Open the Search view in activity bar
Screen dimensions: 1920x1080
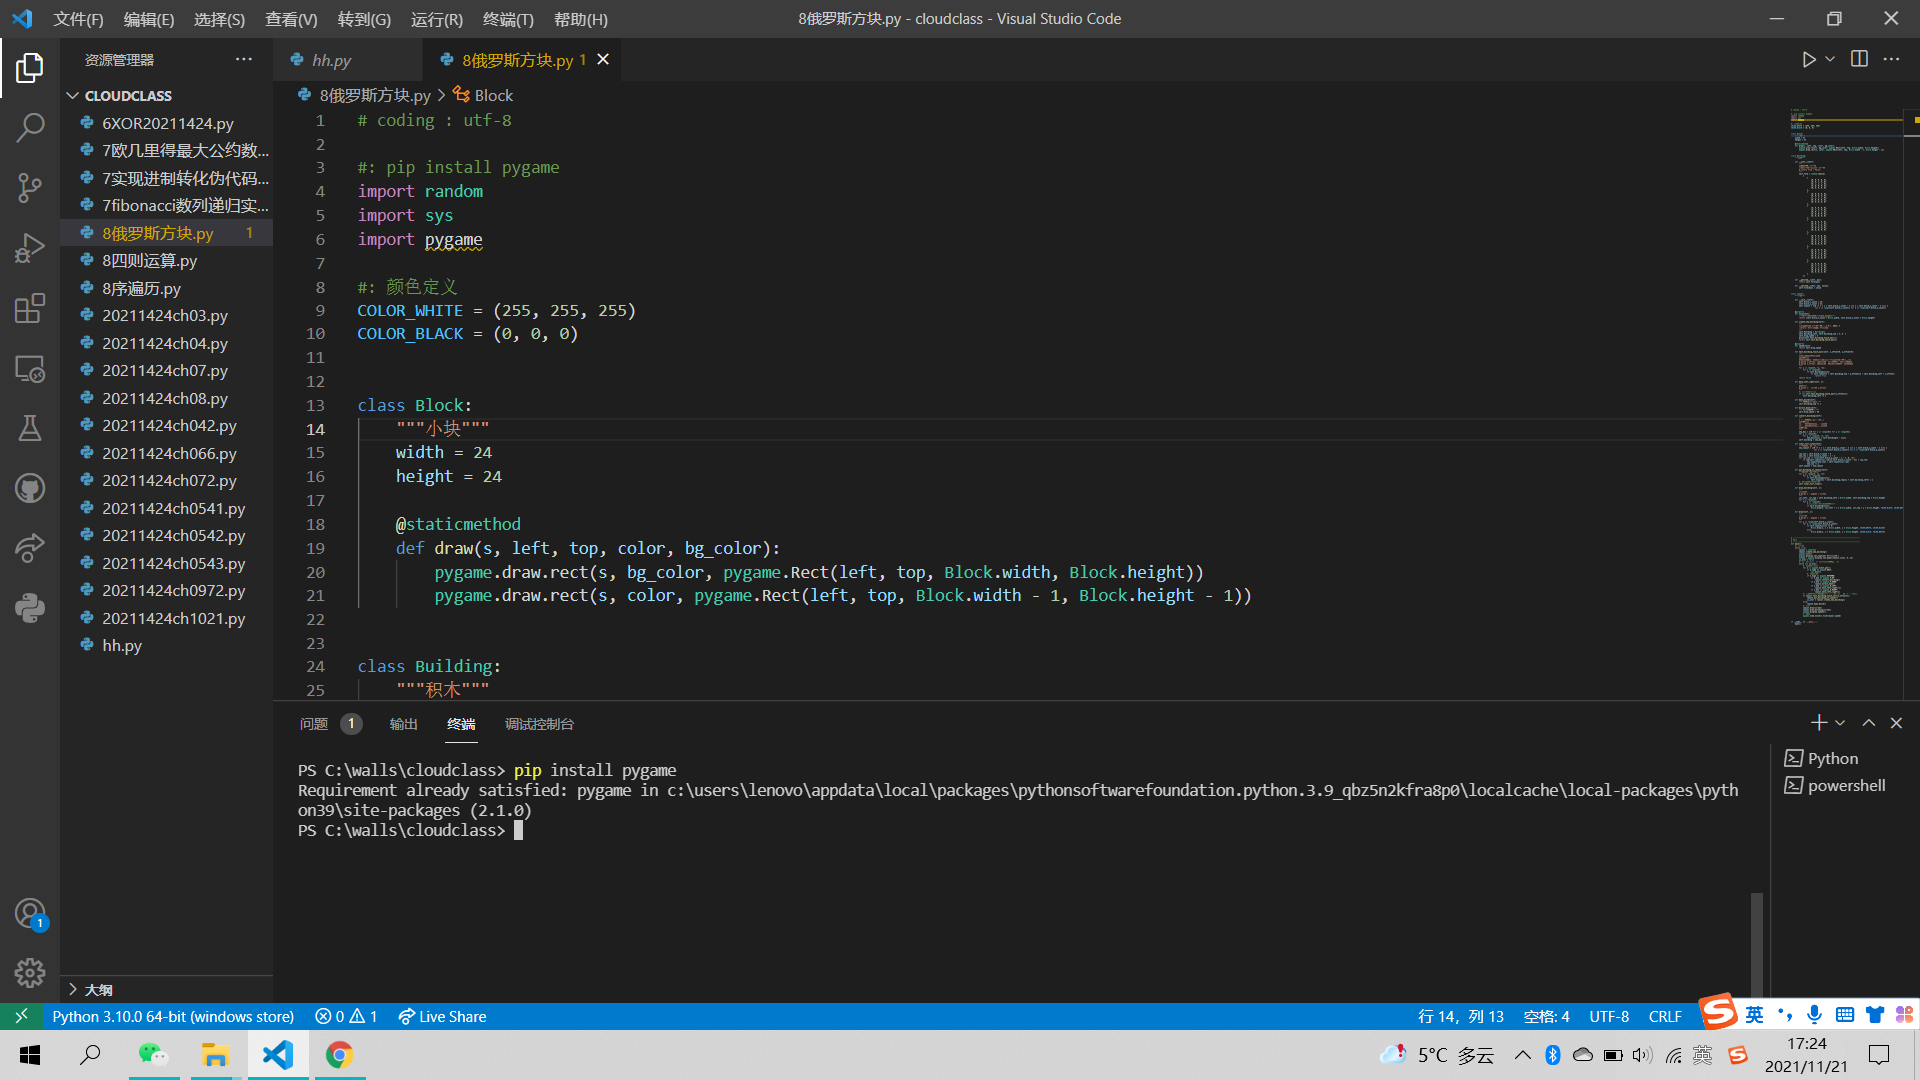(30, 127)
